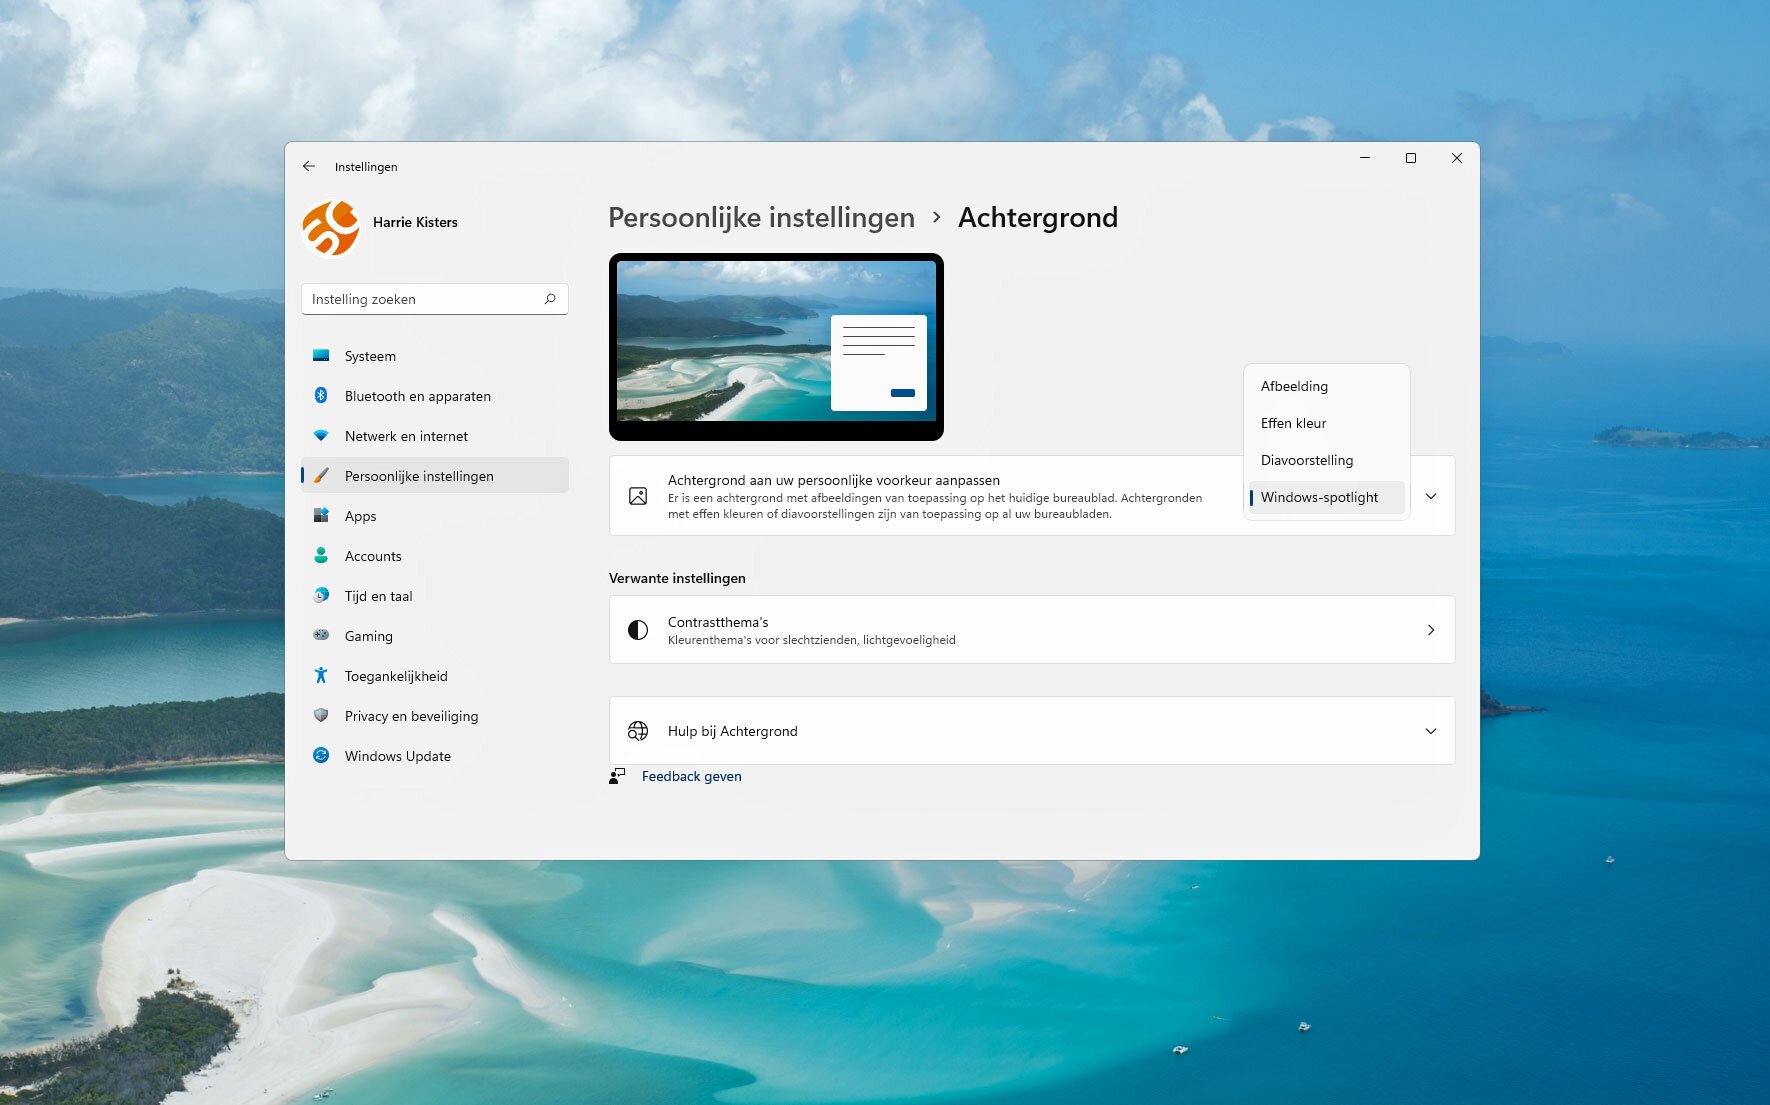Pick Diavoorstelling in the dropdown list

point(1306,460)
